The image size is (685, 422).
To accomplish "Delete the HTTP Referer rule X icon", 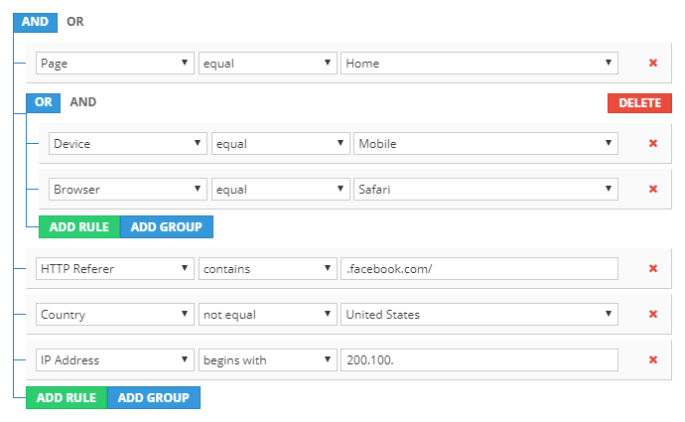I will coord(653,268).
